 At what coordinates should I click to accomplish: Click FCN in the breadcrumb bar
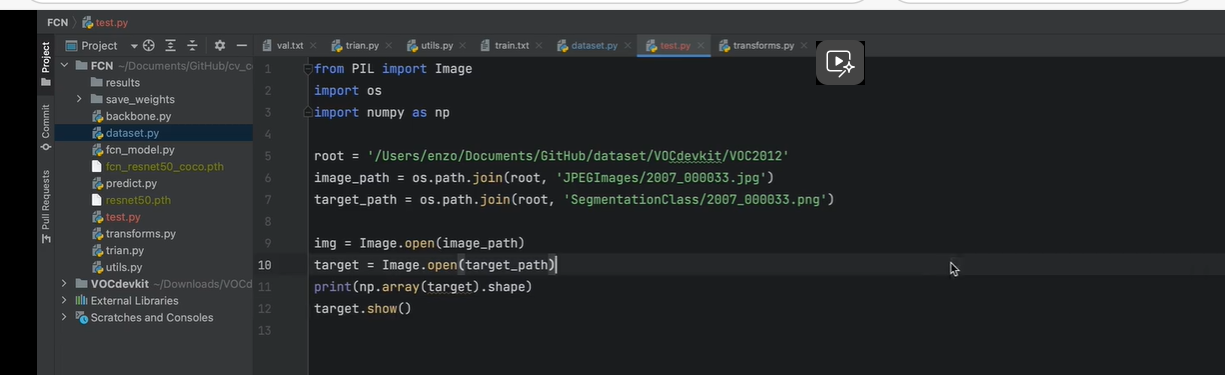pos(57,22)
